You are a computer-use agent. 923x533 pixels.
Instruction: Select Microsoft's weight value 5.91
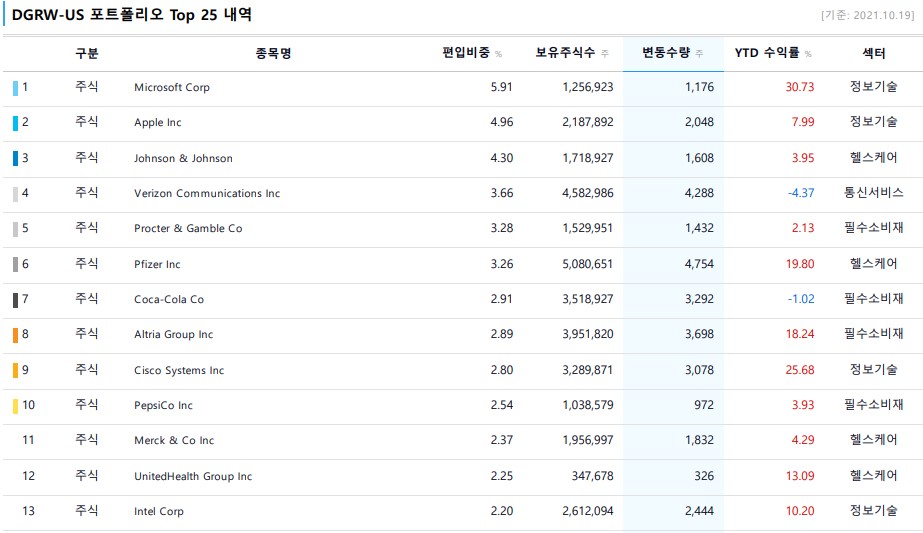(502, 87)
